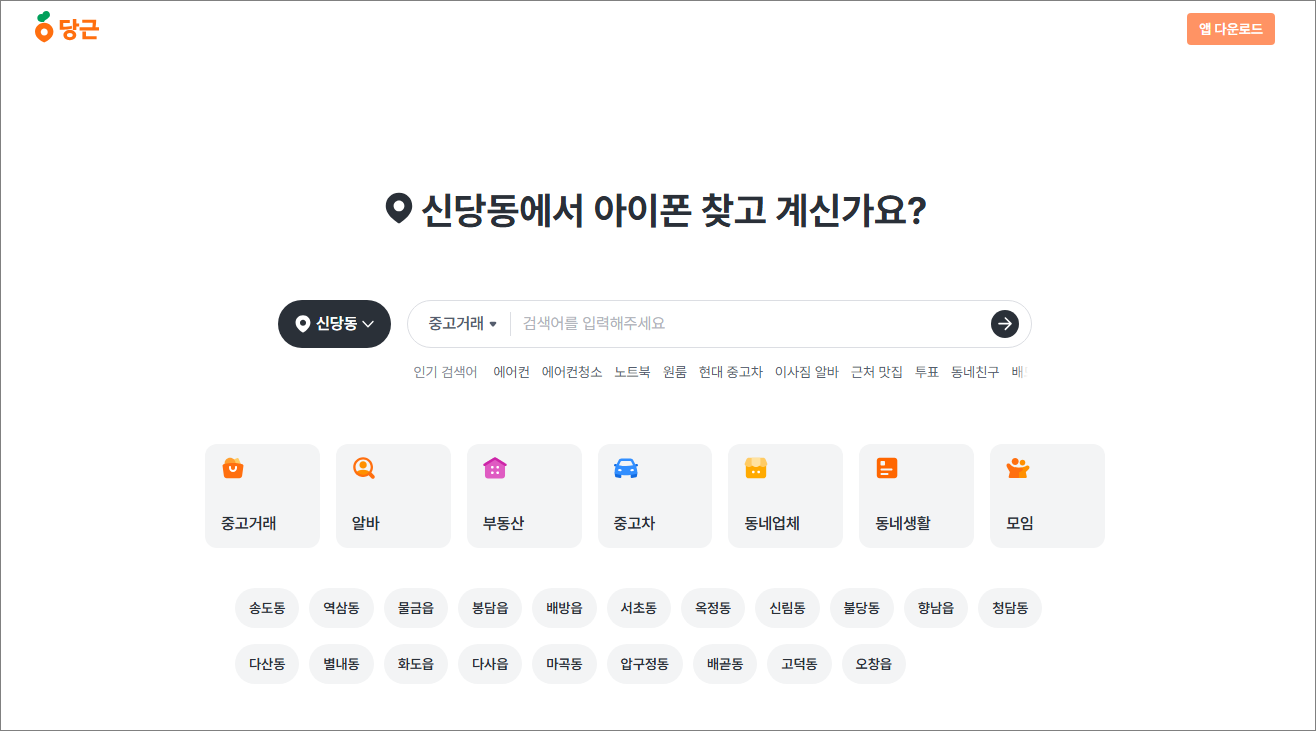Choose the 향남읍 neighborhood chip
The image size is (1316, 731).
[936, 608]
